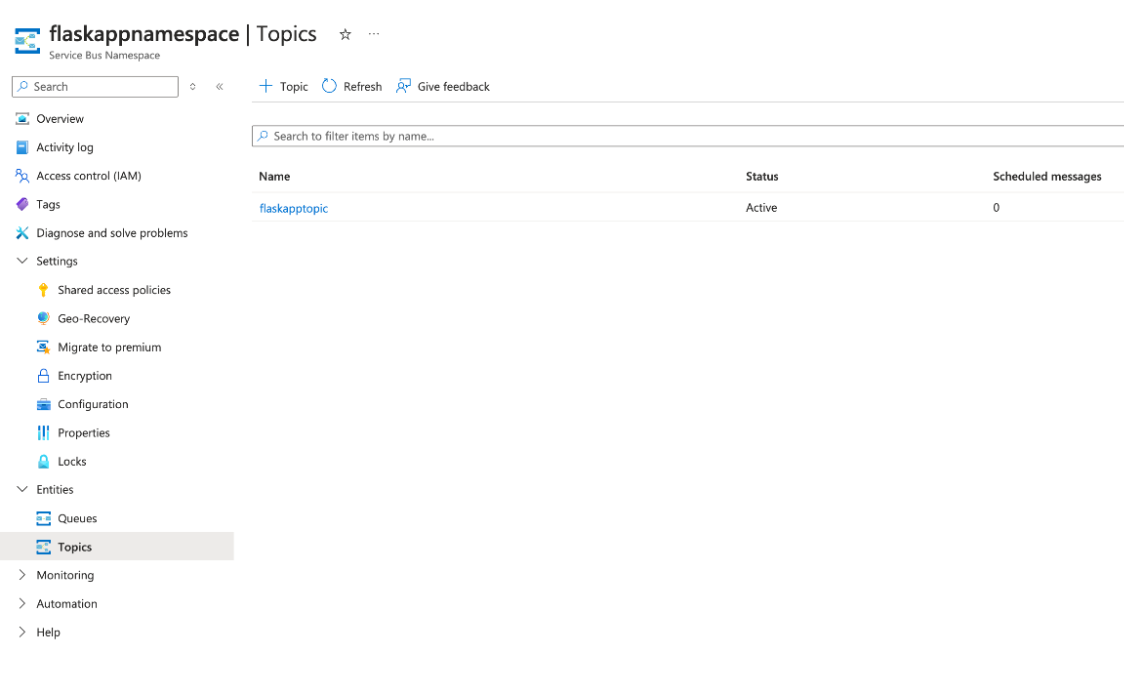Expand the Automation section
This screenshot has width=1124, height=675.
tap(63, 603)
